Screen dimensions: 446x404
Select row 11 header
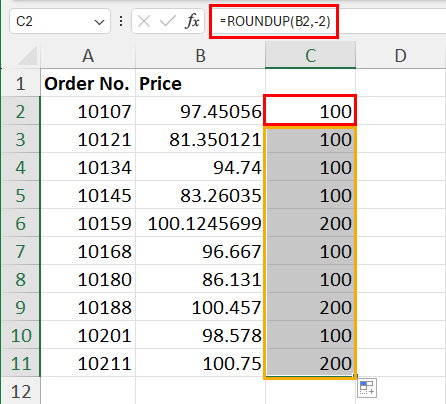(x=21, y=363)
